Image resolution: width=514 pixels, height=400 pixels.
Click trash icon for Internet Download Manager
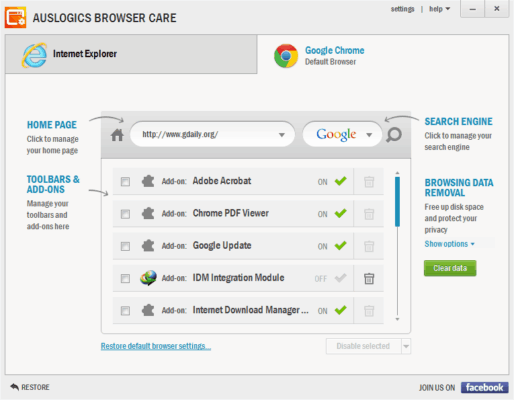point(369,311)
